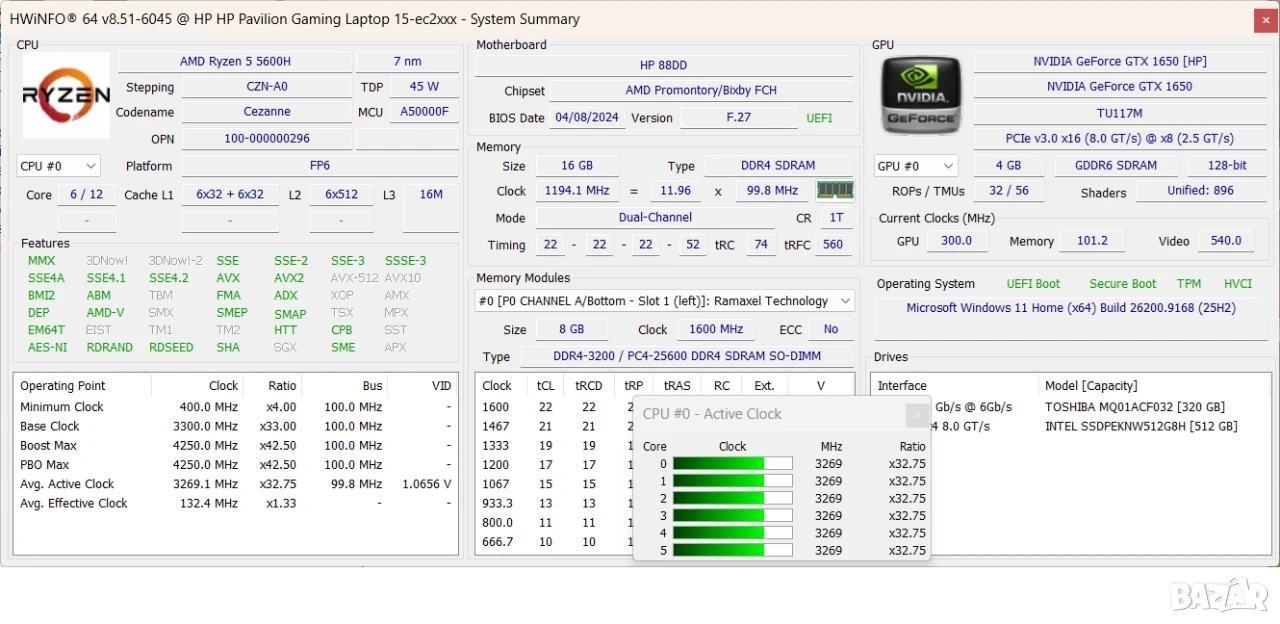Click the green UEFI label

pyautogui.click(x=819, y=118)
